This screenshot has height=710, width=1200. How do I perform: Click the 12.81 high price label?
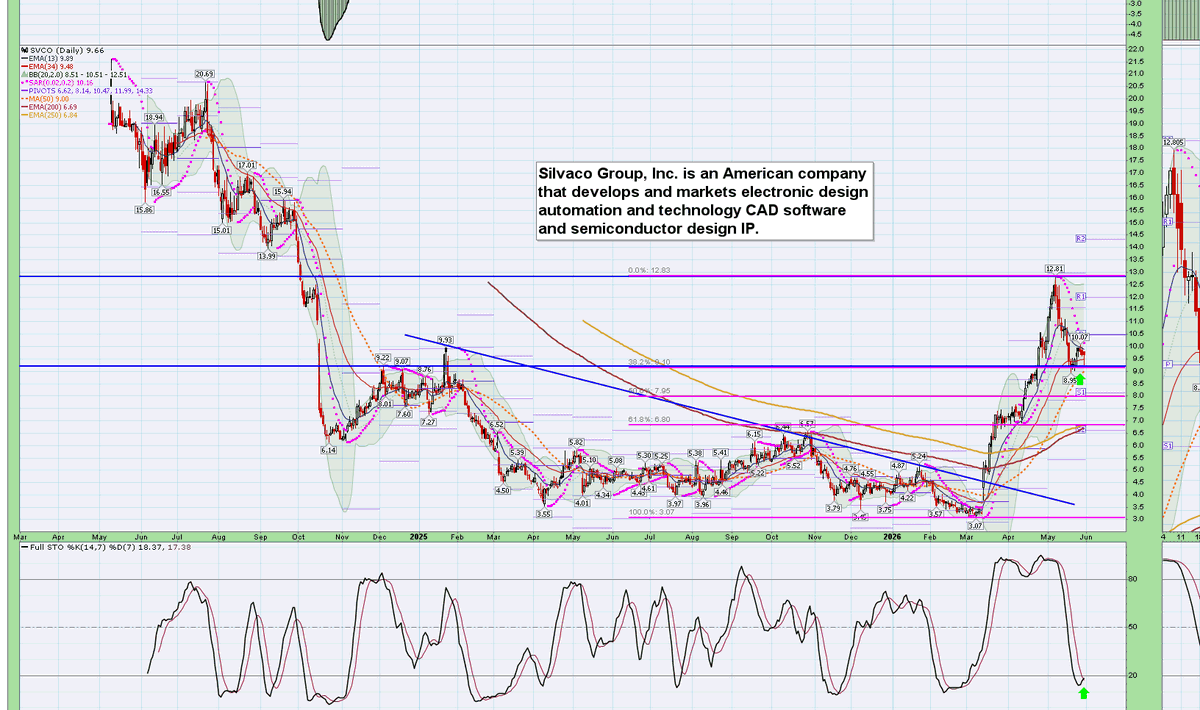(1054, 269)
